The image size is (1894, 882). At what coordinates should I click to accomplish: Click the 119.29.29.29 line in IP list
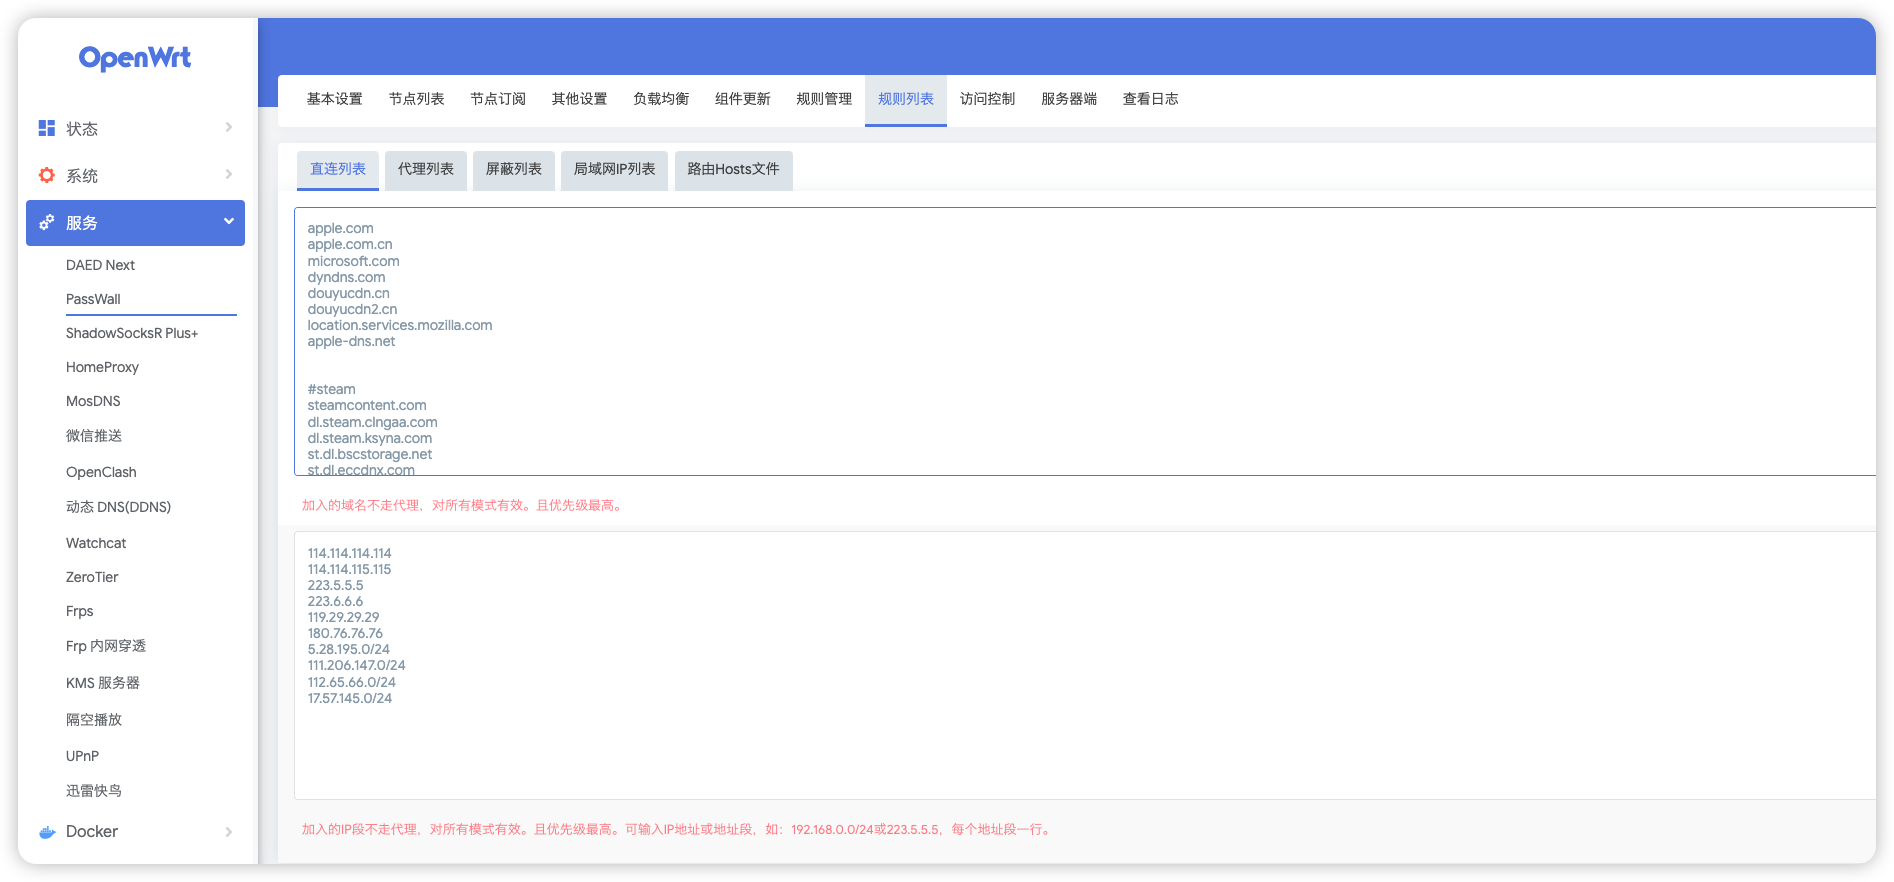point(343,617)
